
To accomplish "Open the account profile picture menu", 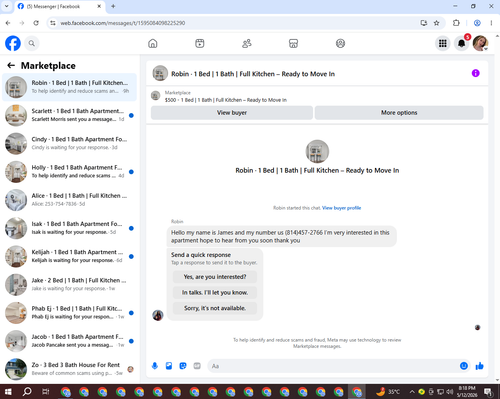I will (480, 43).
